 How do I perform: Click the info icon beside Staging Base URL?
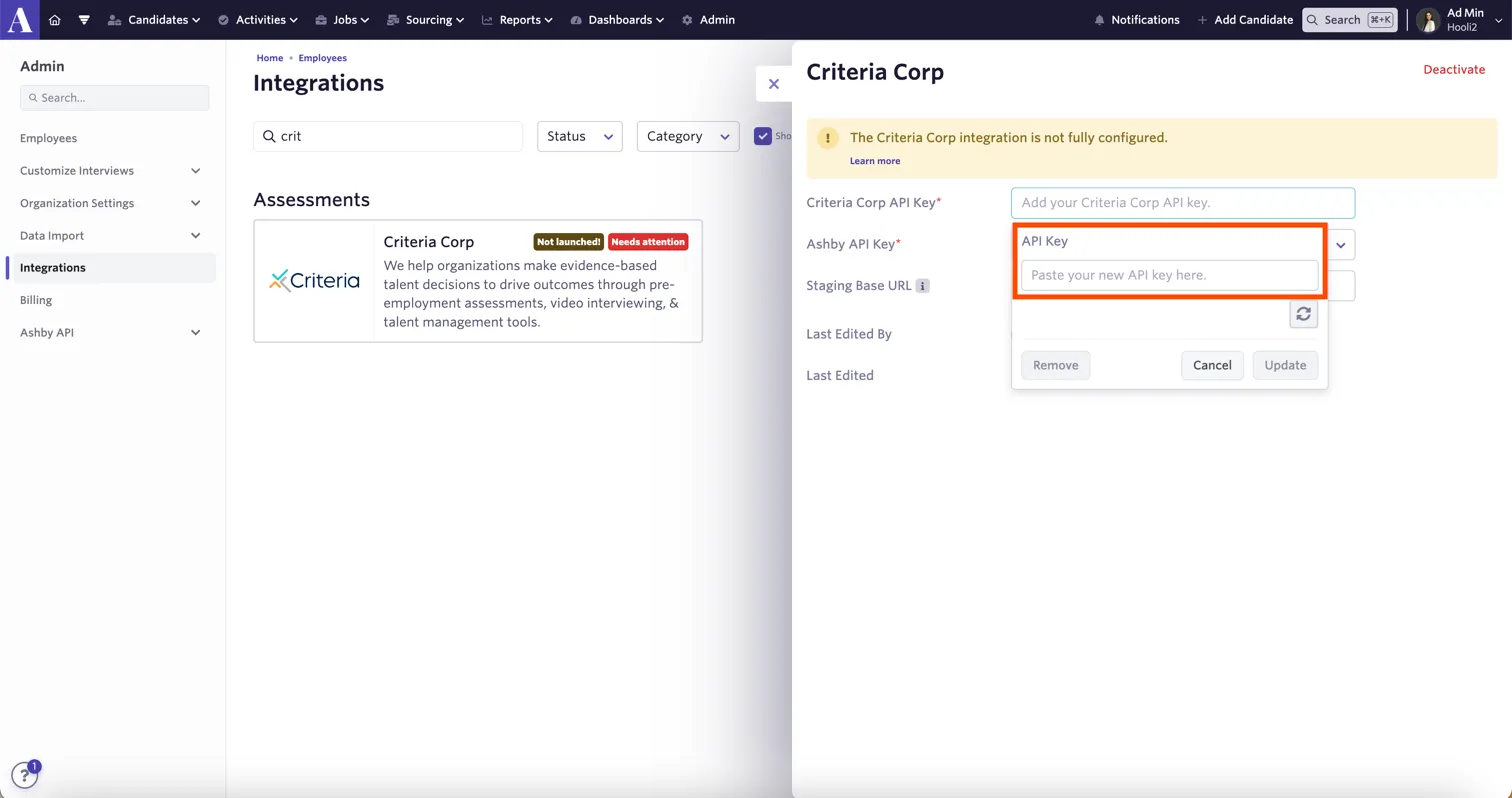pos(923,286)
